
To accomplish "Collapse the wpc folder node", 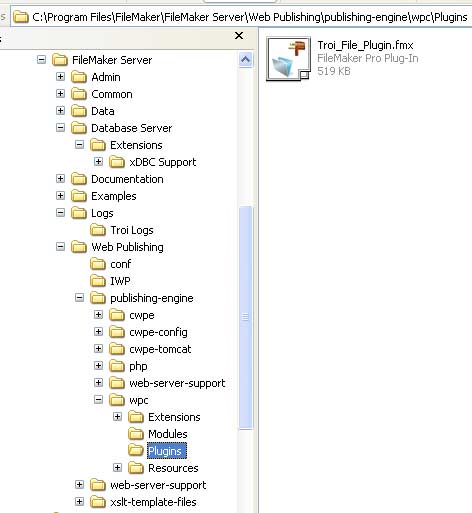I will pos(98,400).
